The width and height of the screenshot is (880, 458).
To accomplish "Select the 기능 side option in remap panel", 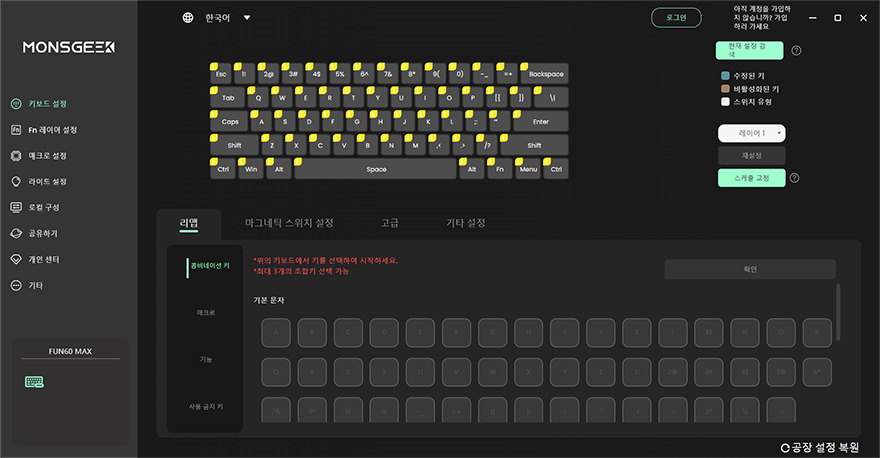I will point(206,359).
